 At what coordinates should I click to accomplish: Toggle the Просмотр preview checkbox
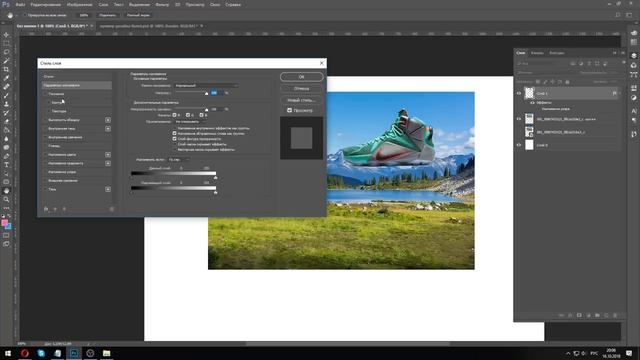point(289,110)
